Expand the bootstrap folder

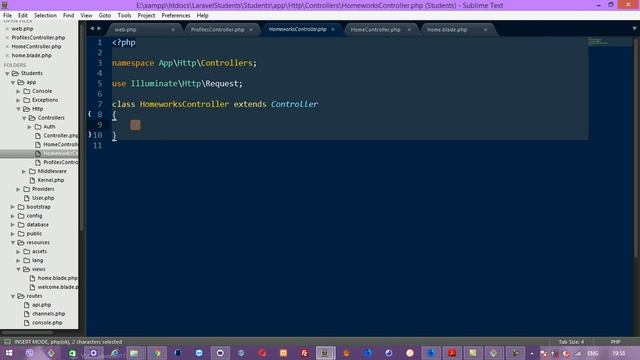[13, 207]
